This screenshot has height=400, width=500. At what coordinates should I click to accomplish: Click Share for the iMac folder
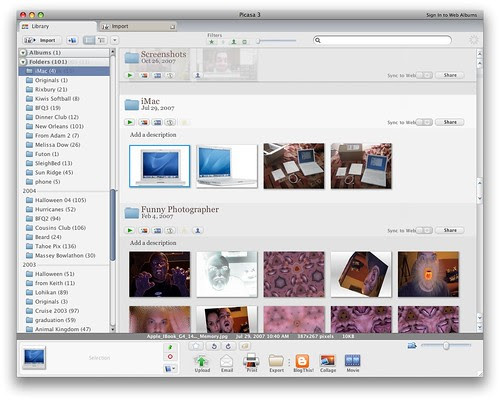[450, 122]
